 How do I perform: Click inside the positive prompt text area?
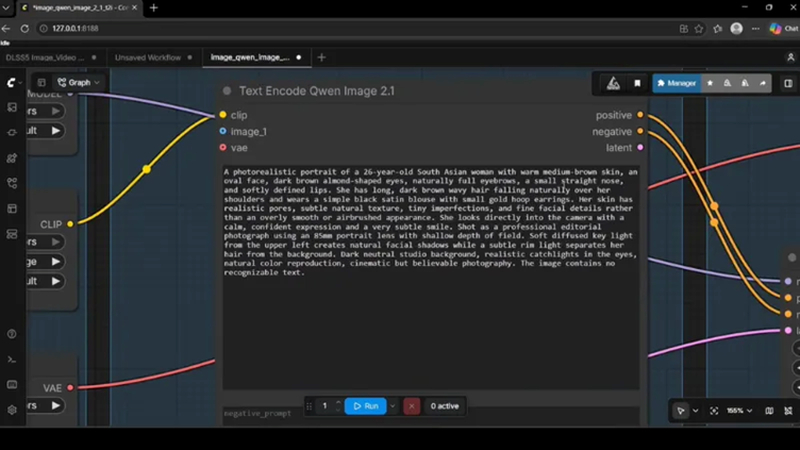point(431,277)
